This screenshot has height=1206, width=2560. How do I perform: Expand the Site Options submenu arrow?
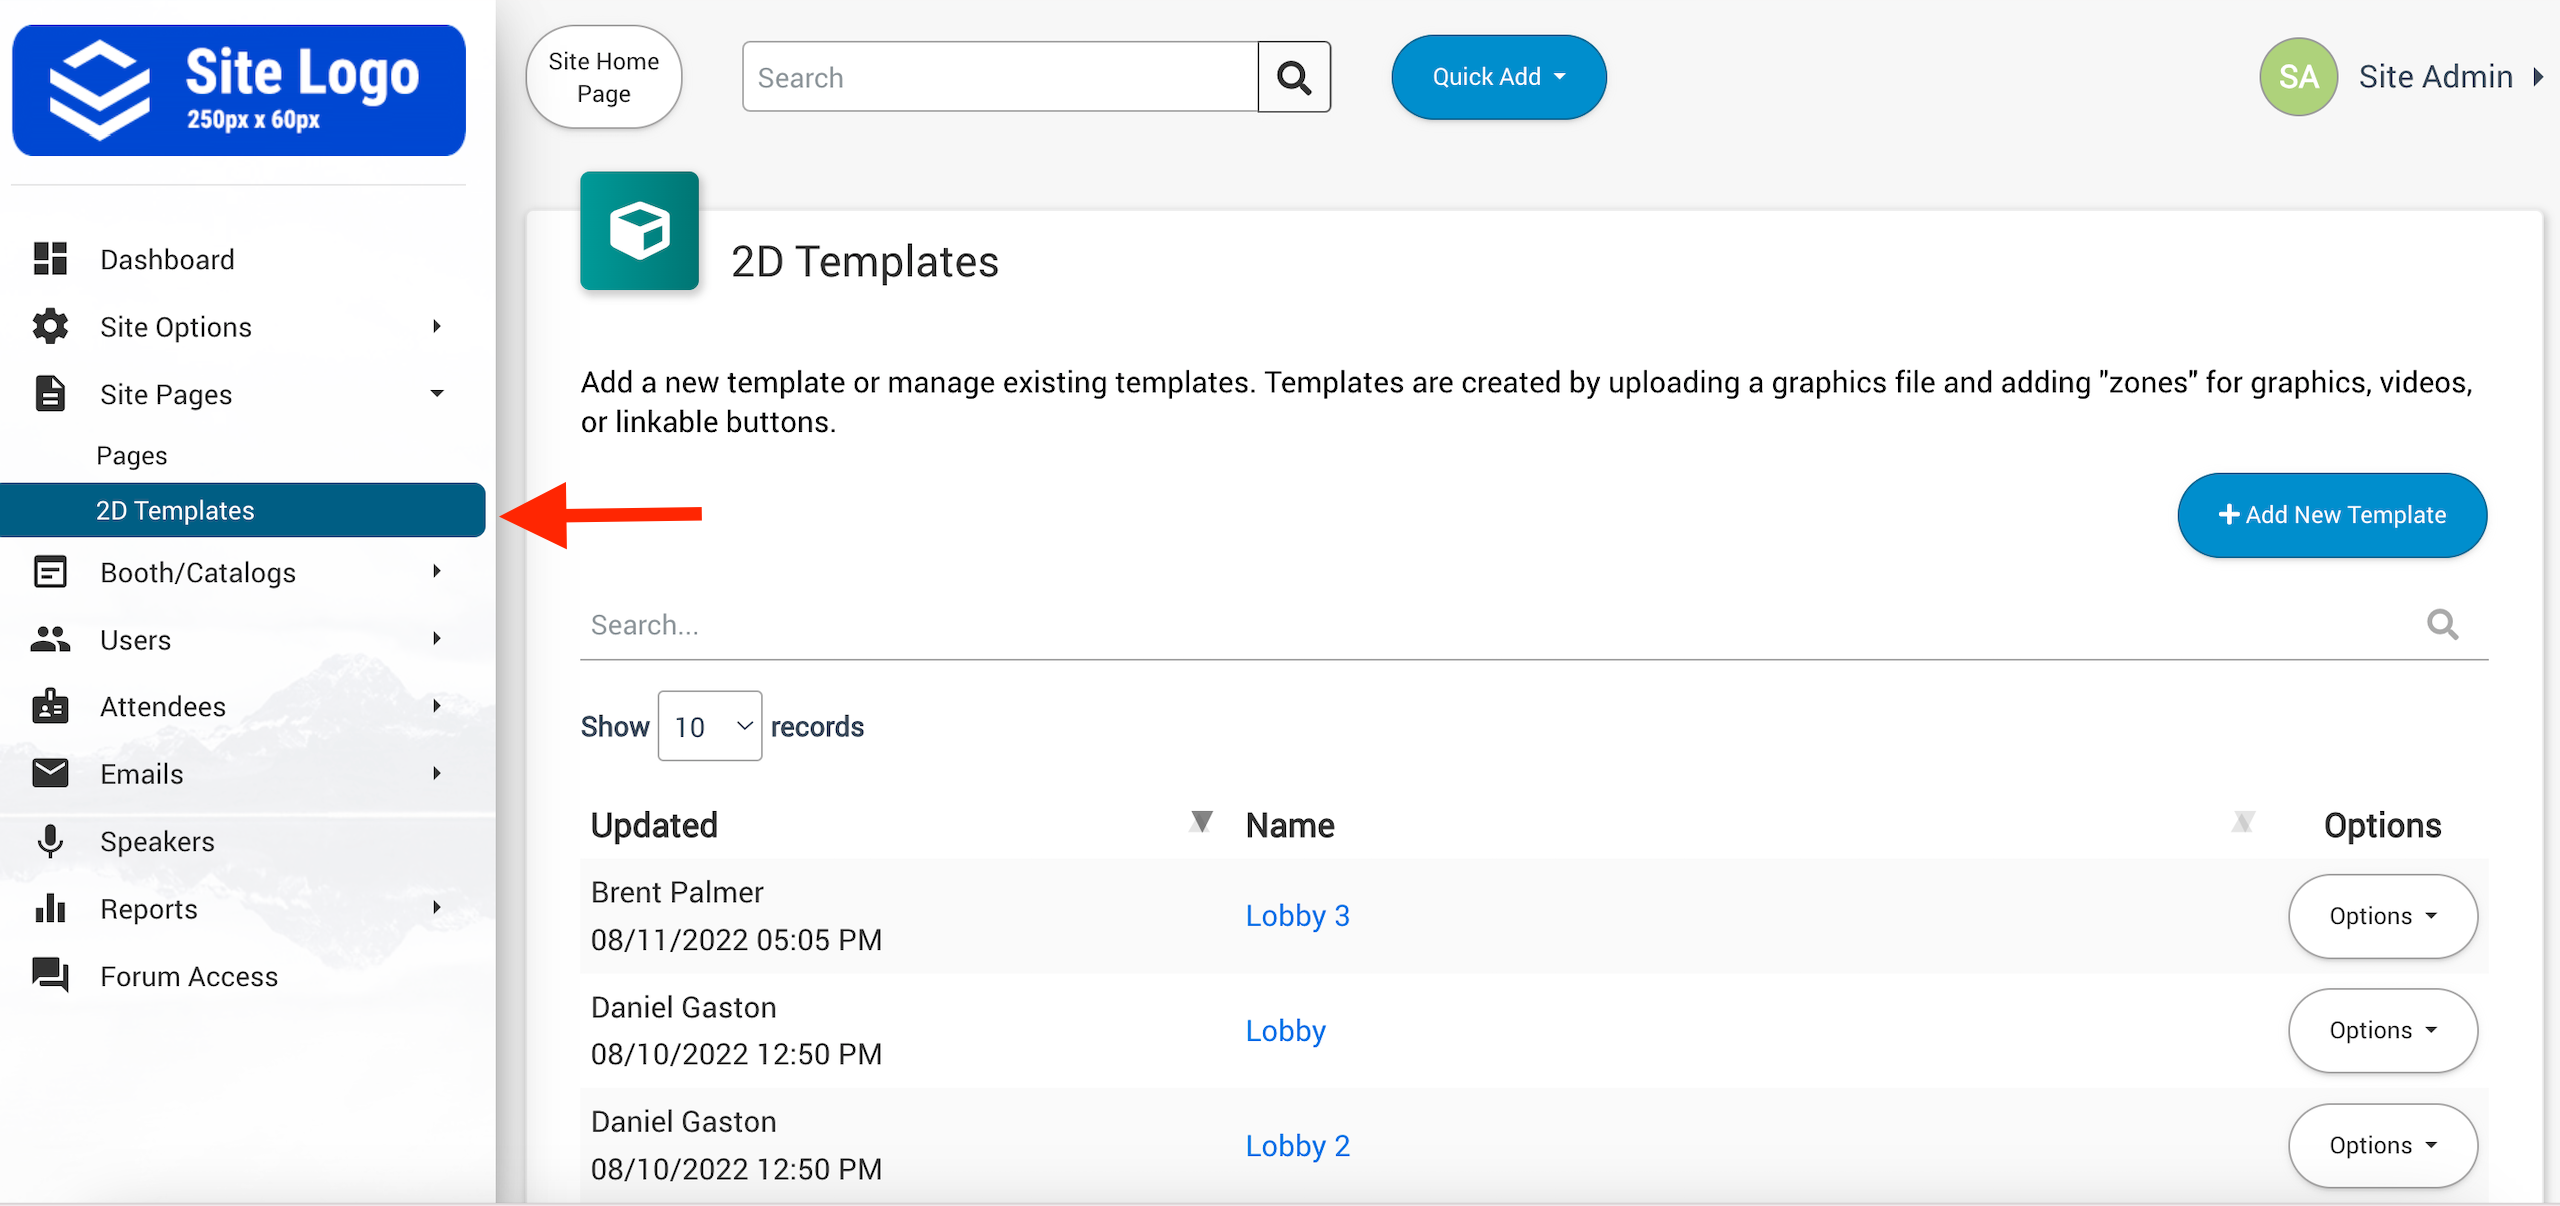pos(437,326)
